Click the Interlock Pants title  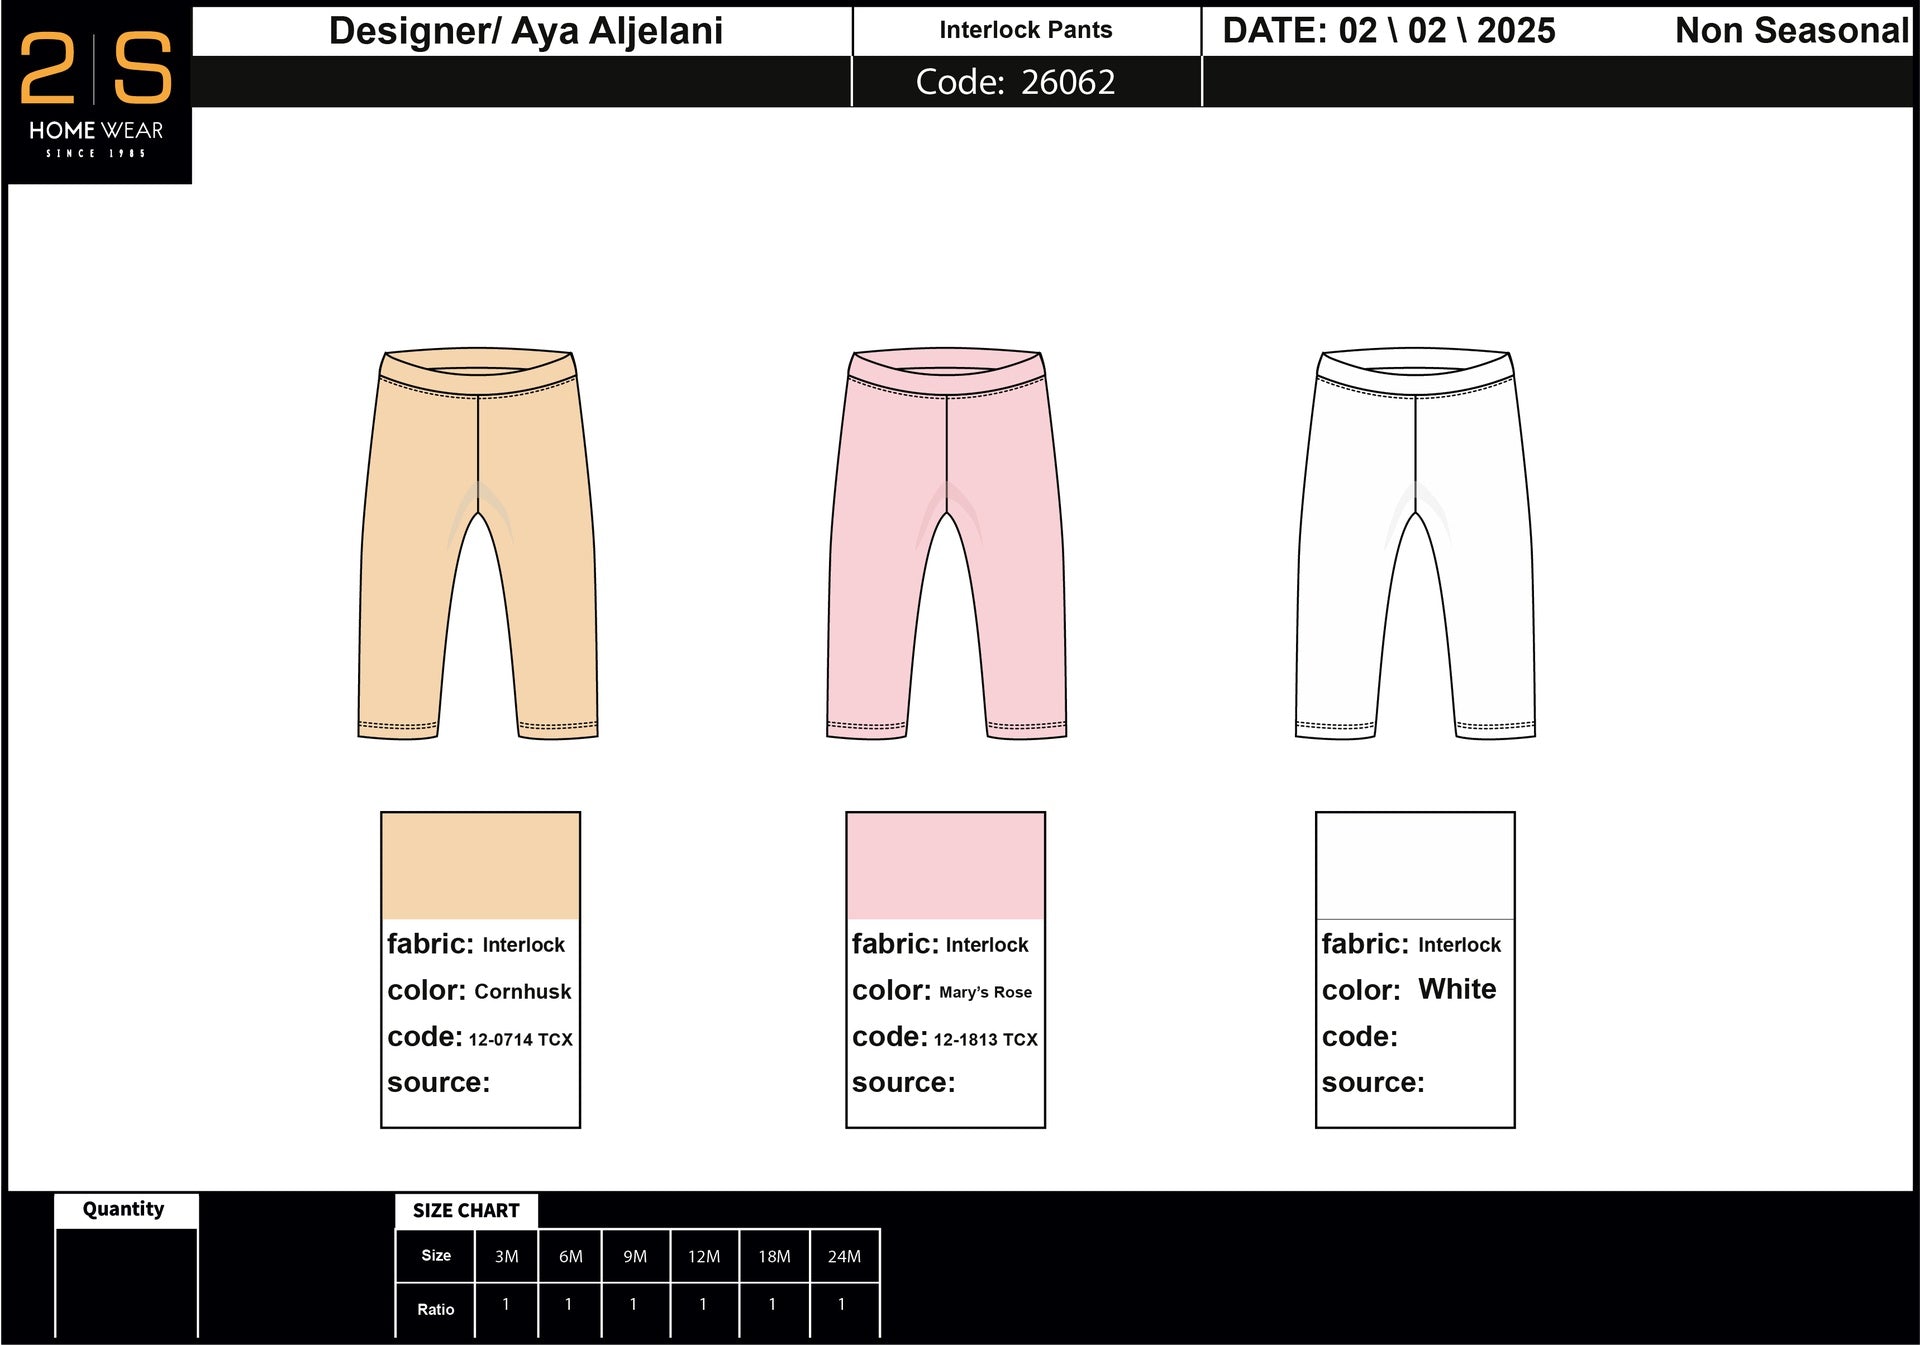click(x=1025, y=30)
